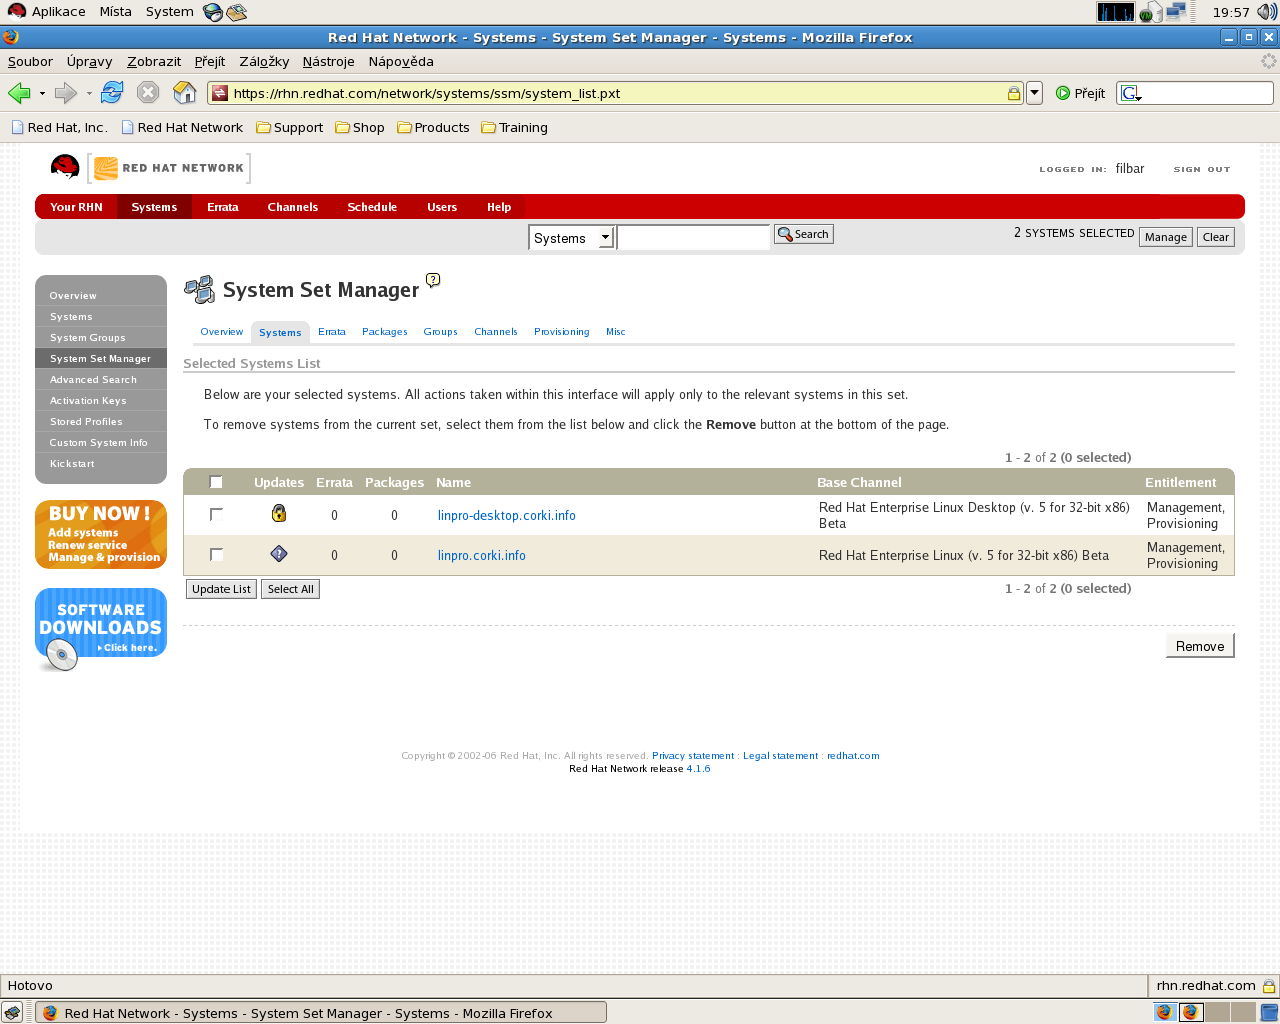The width and height of the screenshot is (1280, 1024).
Task: Click the lock update icon for linpro-desktop
Action: pos(279,513)
